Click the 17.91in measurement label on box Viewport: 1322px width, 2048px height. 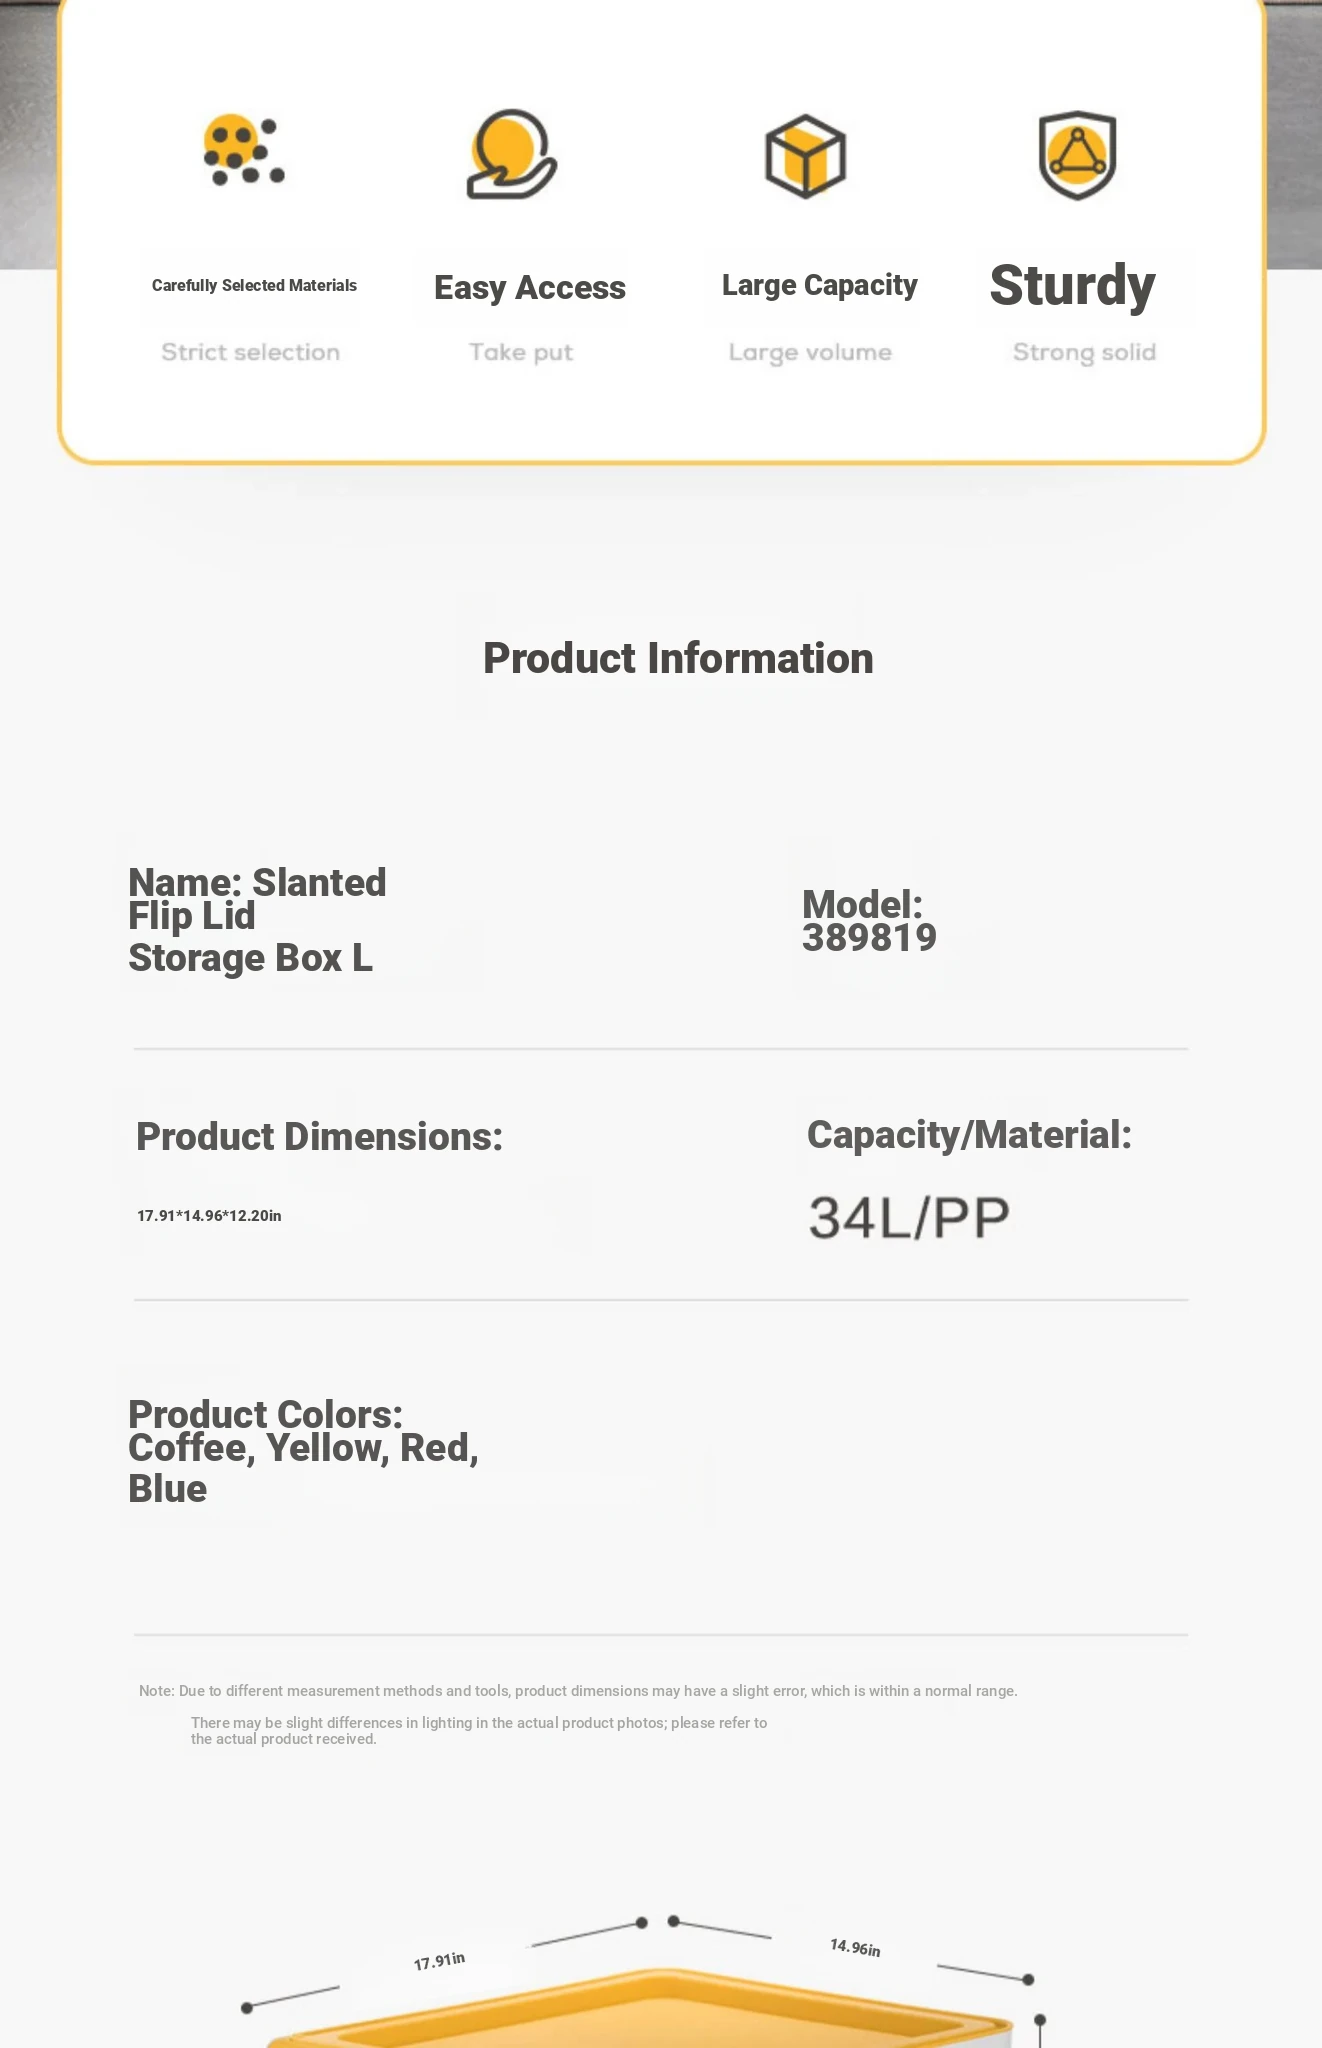[x=440, y=1961]
